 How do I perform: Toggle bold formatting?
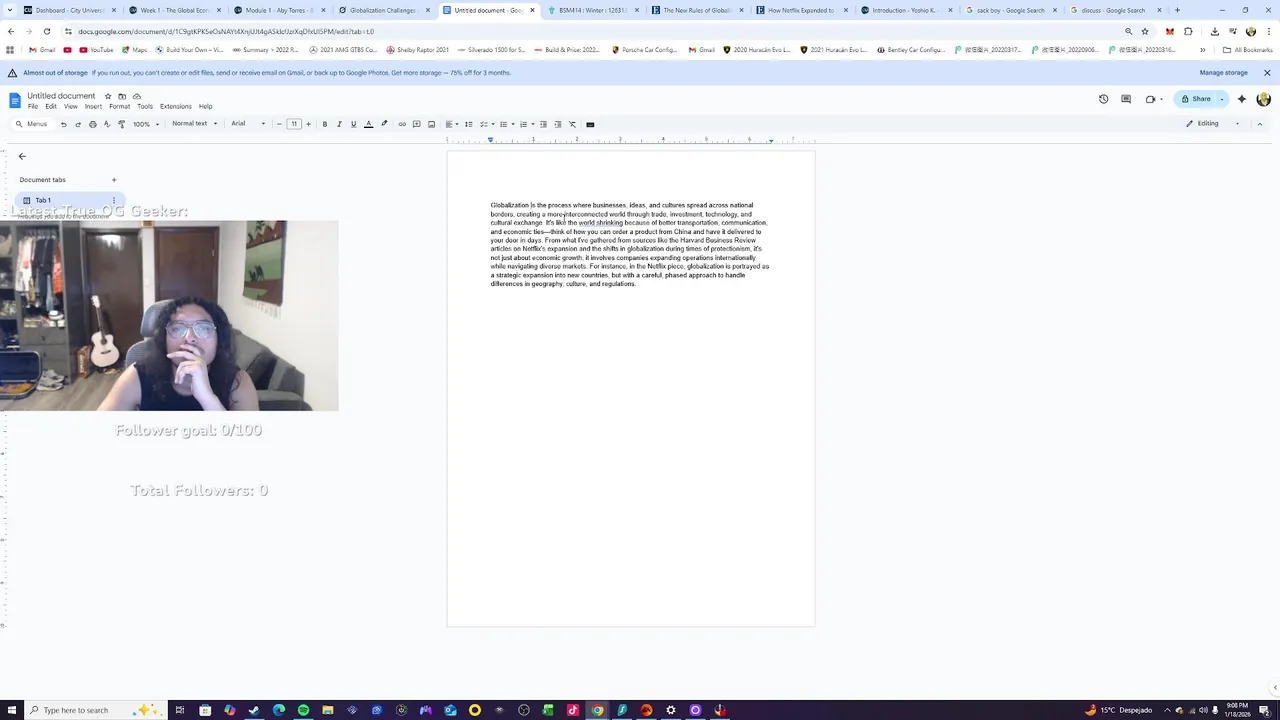click(324, 124)
